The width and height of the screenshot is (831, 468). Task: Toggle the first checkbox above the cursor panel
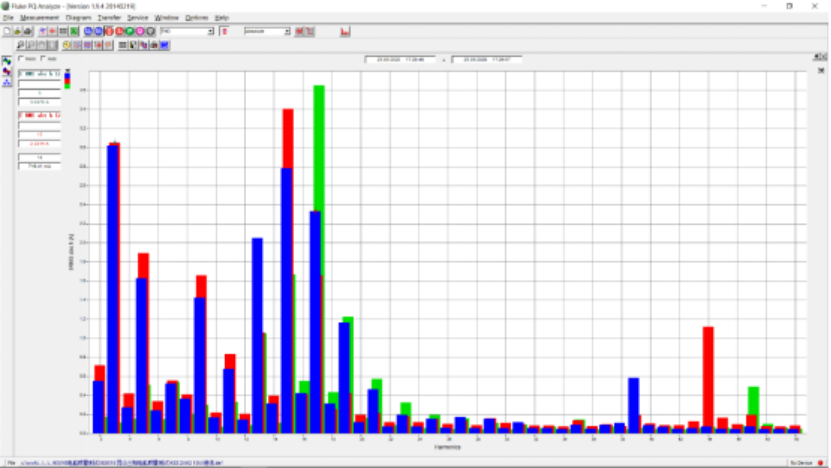[21, 58]
